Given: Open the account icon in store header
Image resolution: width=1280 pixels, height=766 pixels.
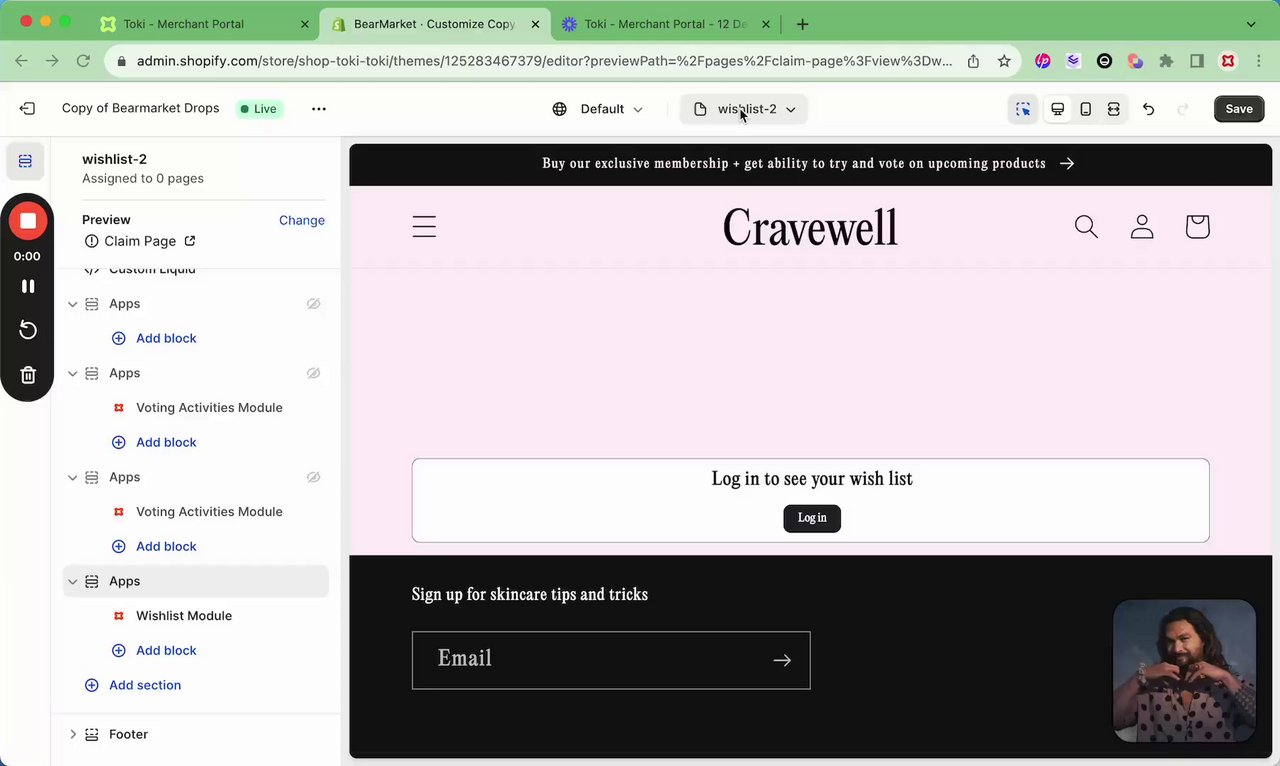Looking at the screenshot, I should 1142,227.
